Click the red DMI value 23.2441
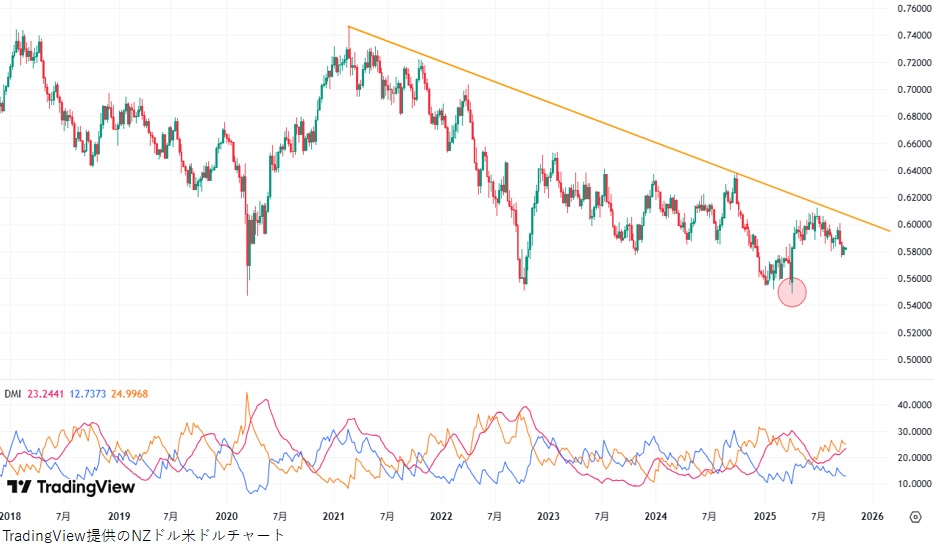This screenshot has height=550, width=934. pos(46,394)
